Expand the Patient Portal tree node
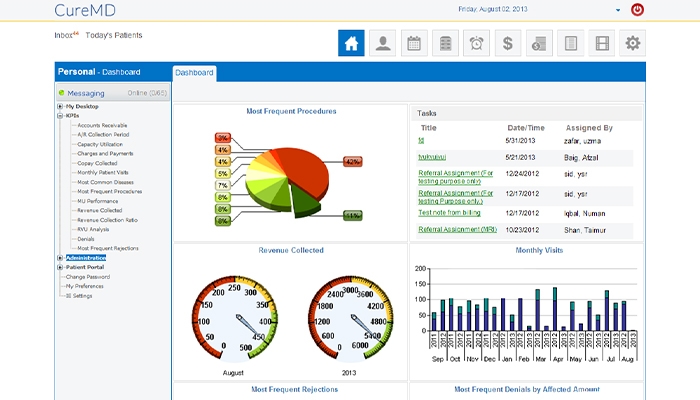This screenshot has height=400, width=700. (x=60, y=267)
